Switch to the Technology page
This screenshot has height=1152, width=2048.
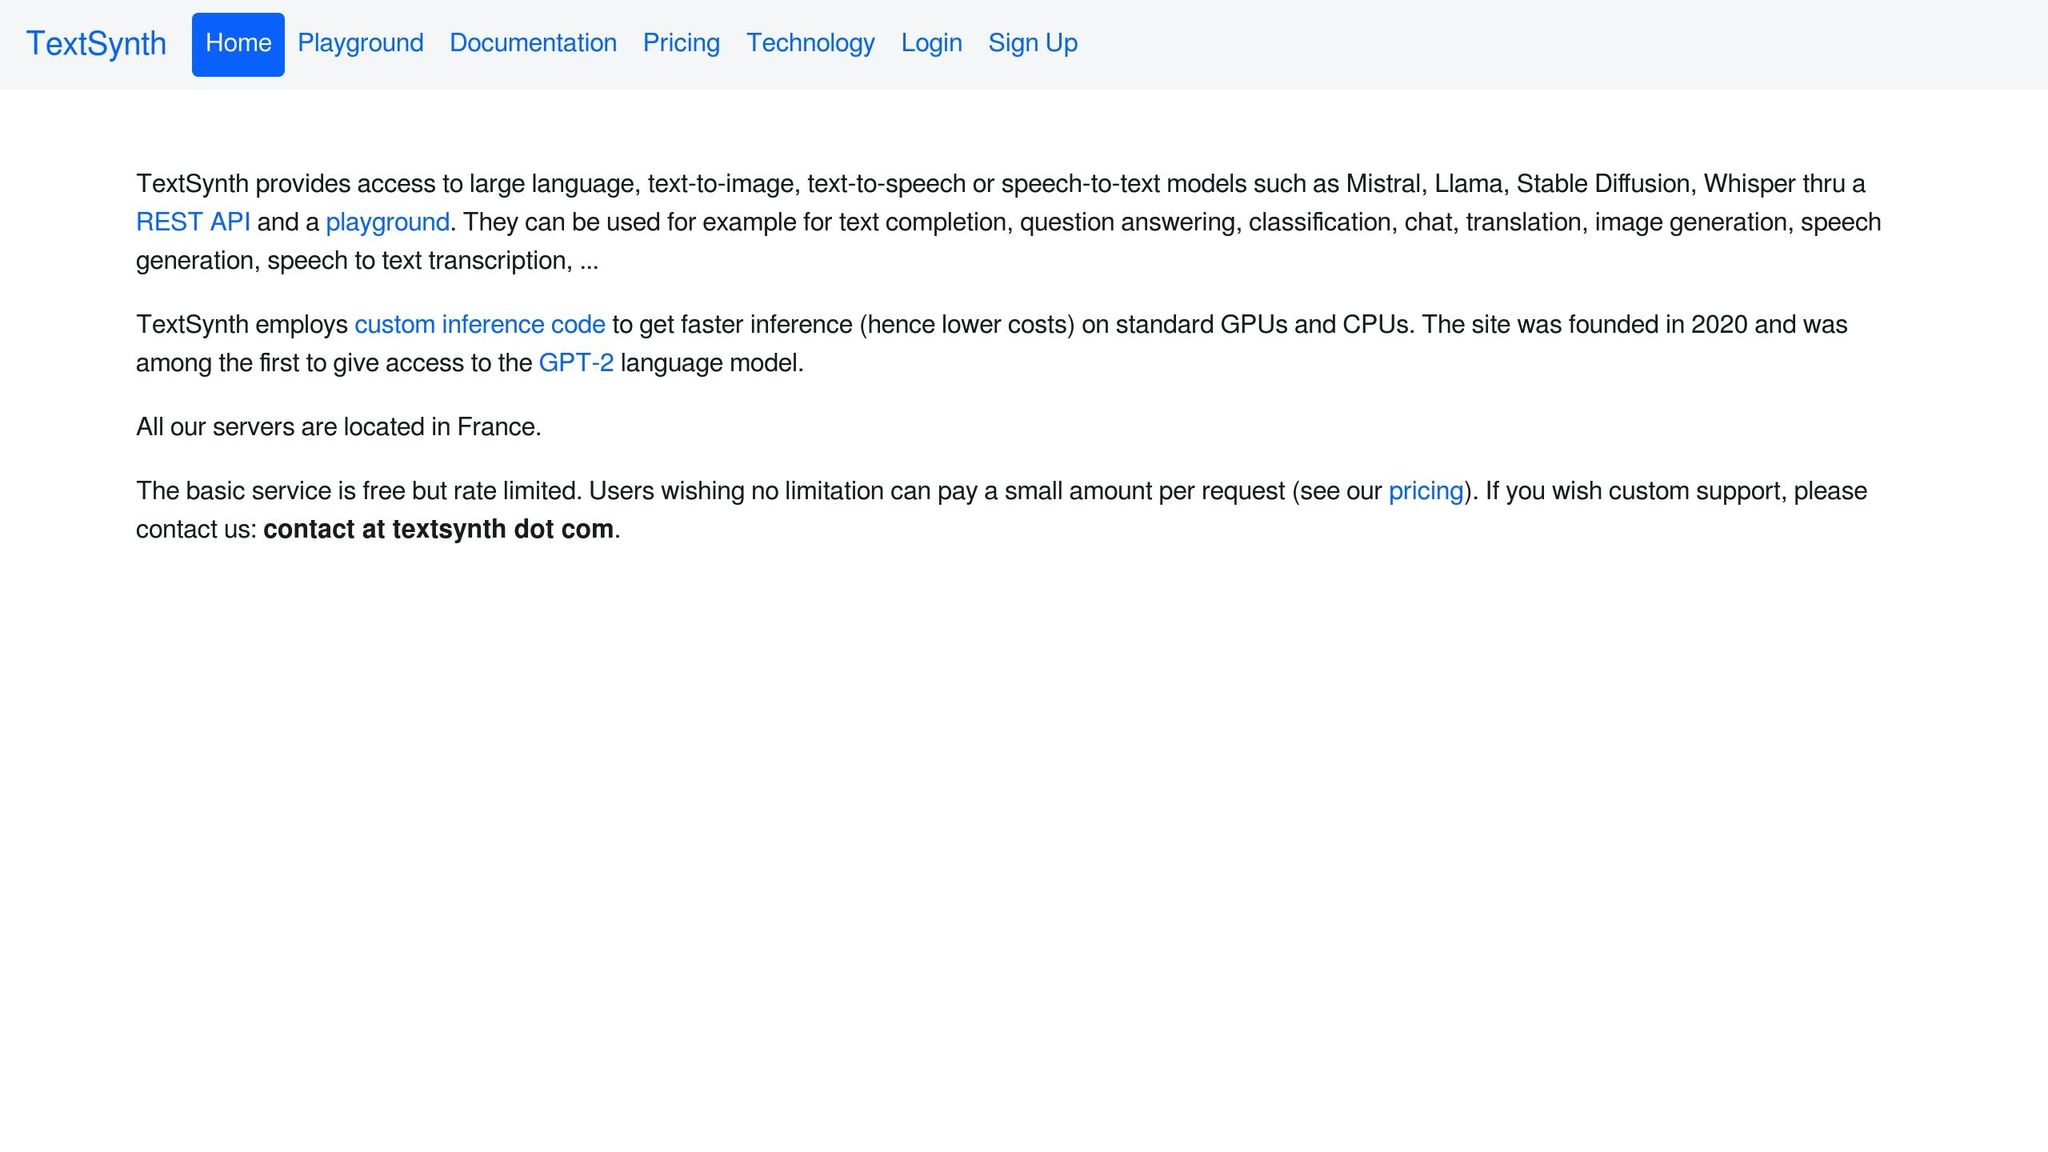tap(810, 43)
